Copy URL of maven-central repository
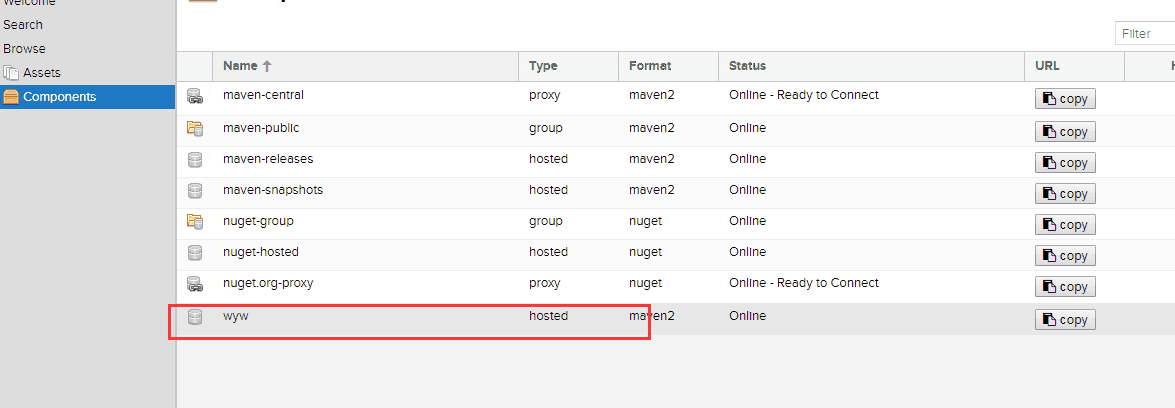Image resolution: width=1175 pixels, height=408 pixels. click(1065, 99)
